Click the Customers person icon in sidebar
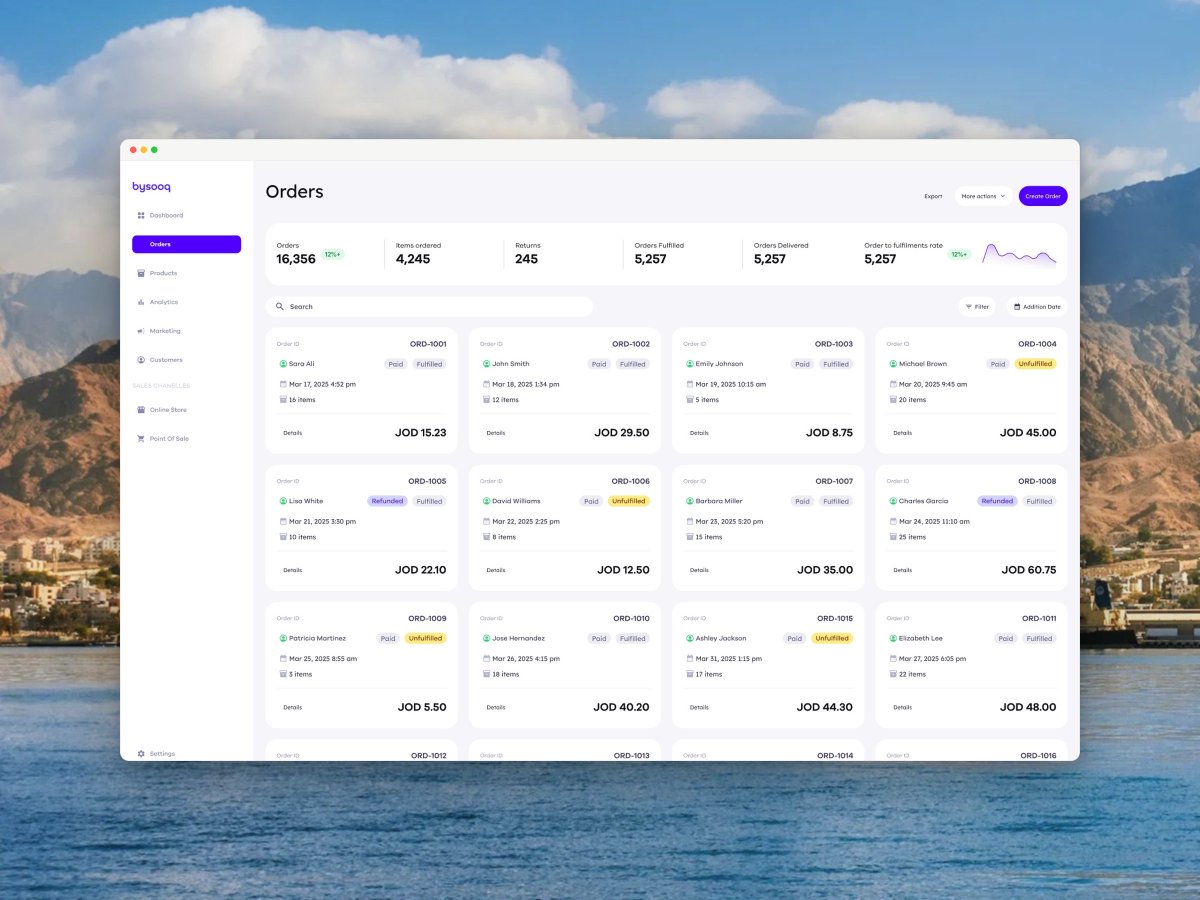Screen dimensions: 1200x900 pos(141,360)
